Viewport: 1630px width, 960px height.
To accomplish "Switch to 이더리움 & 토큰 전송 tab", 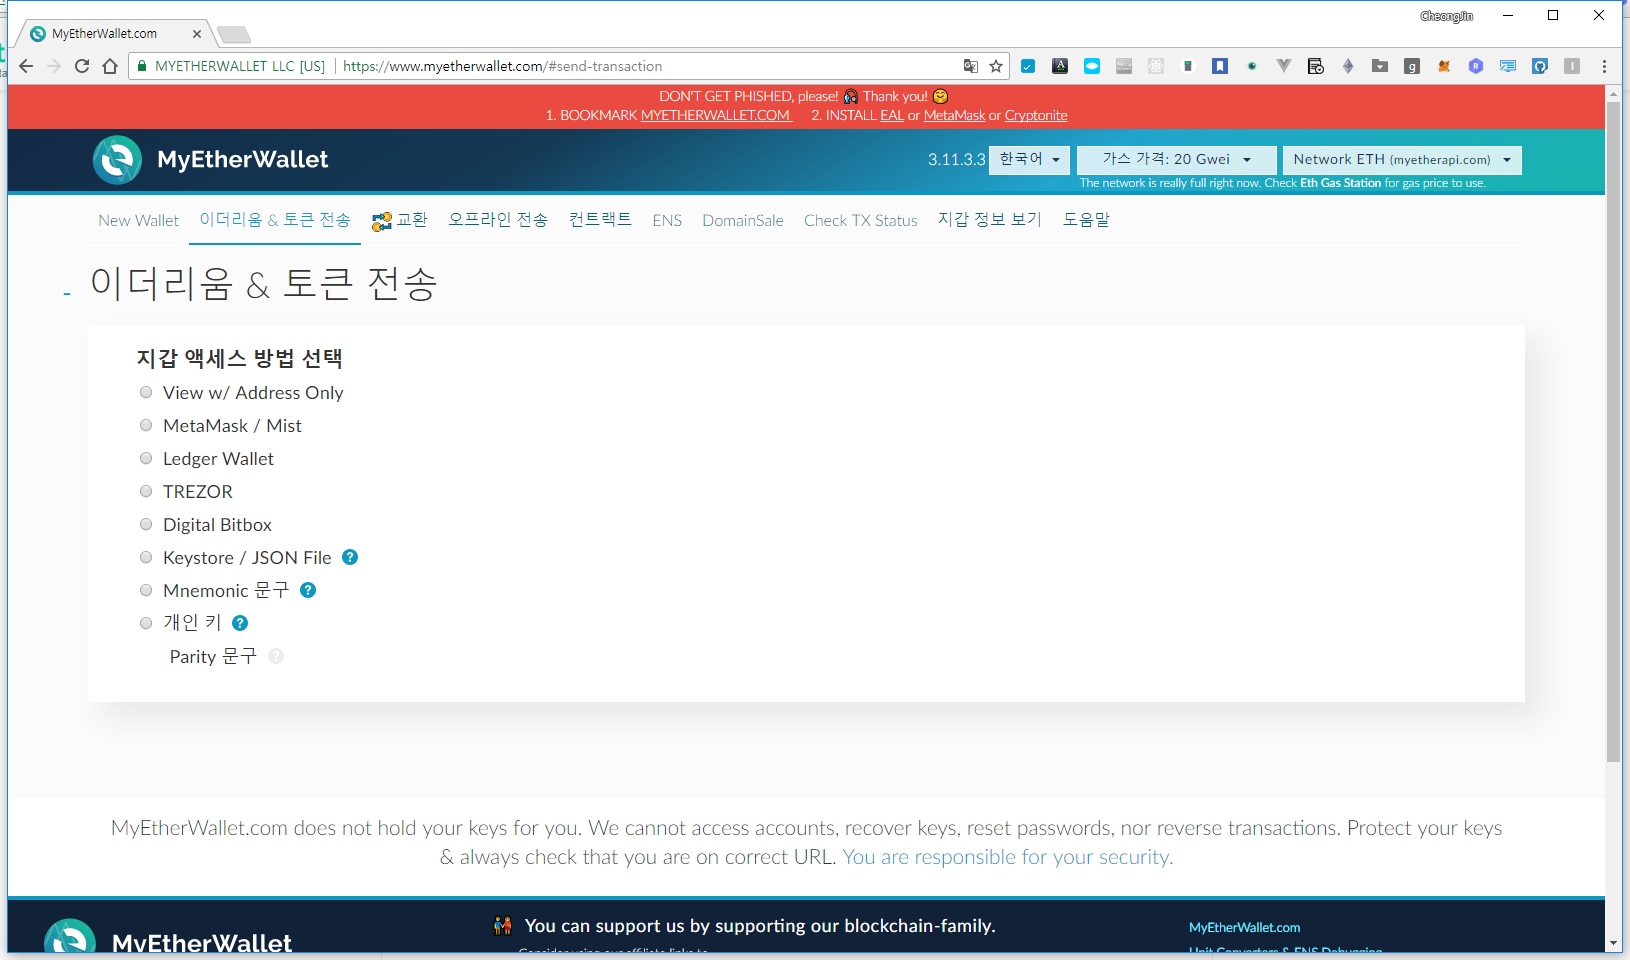I will click(275, 220).
